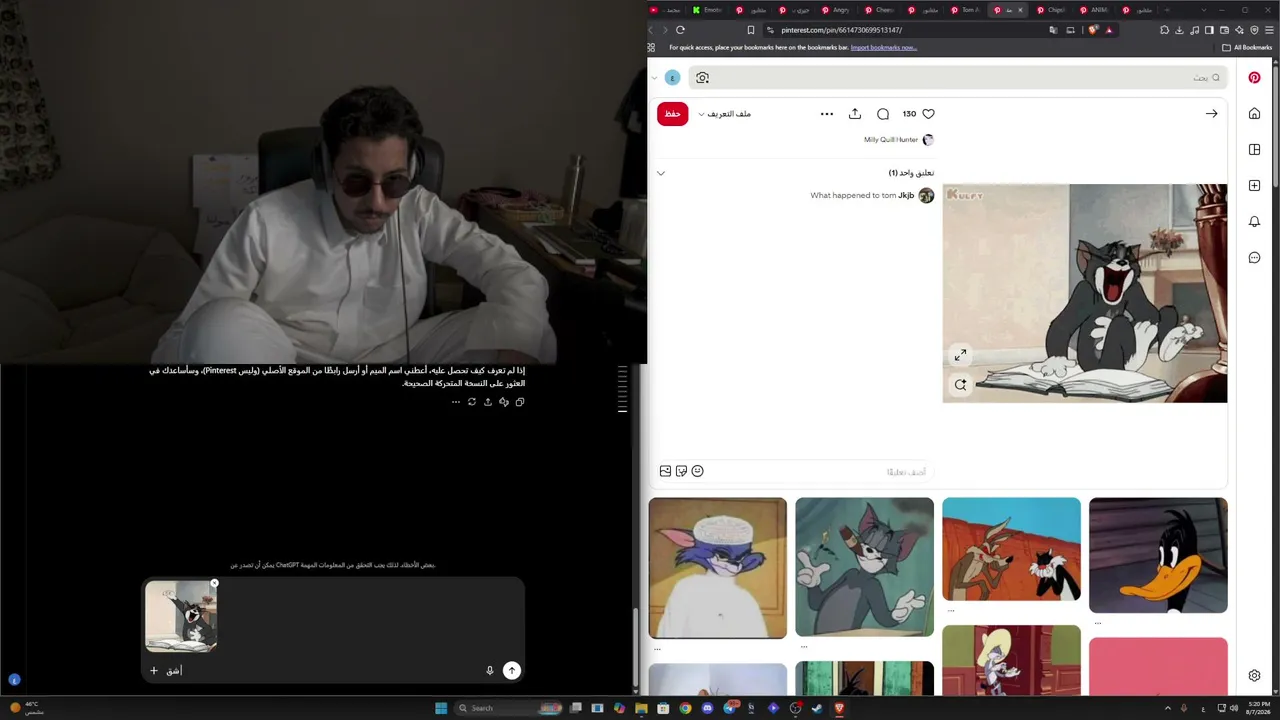
Task: Open Discord from the taskbar
Action: coord(707,708)
